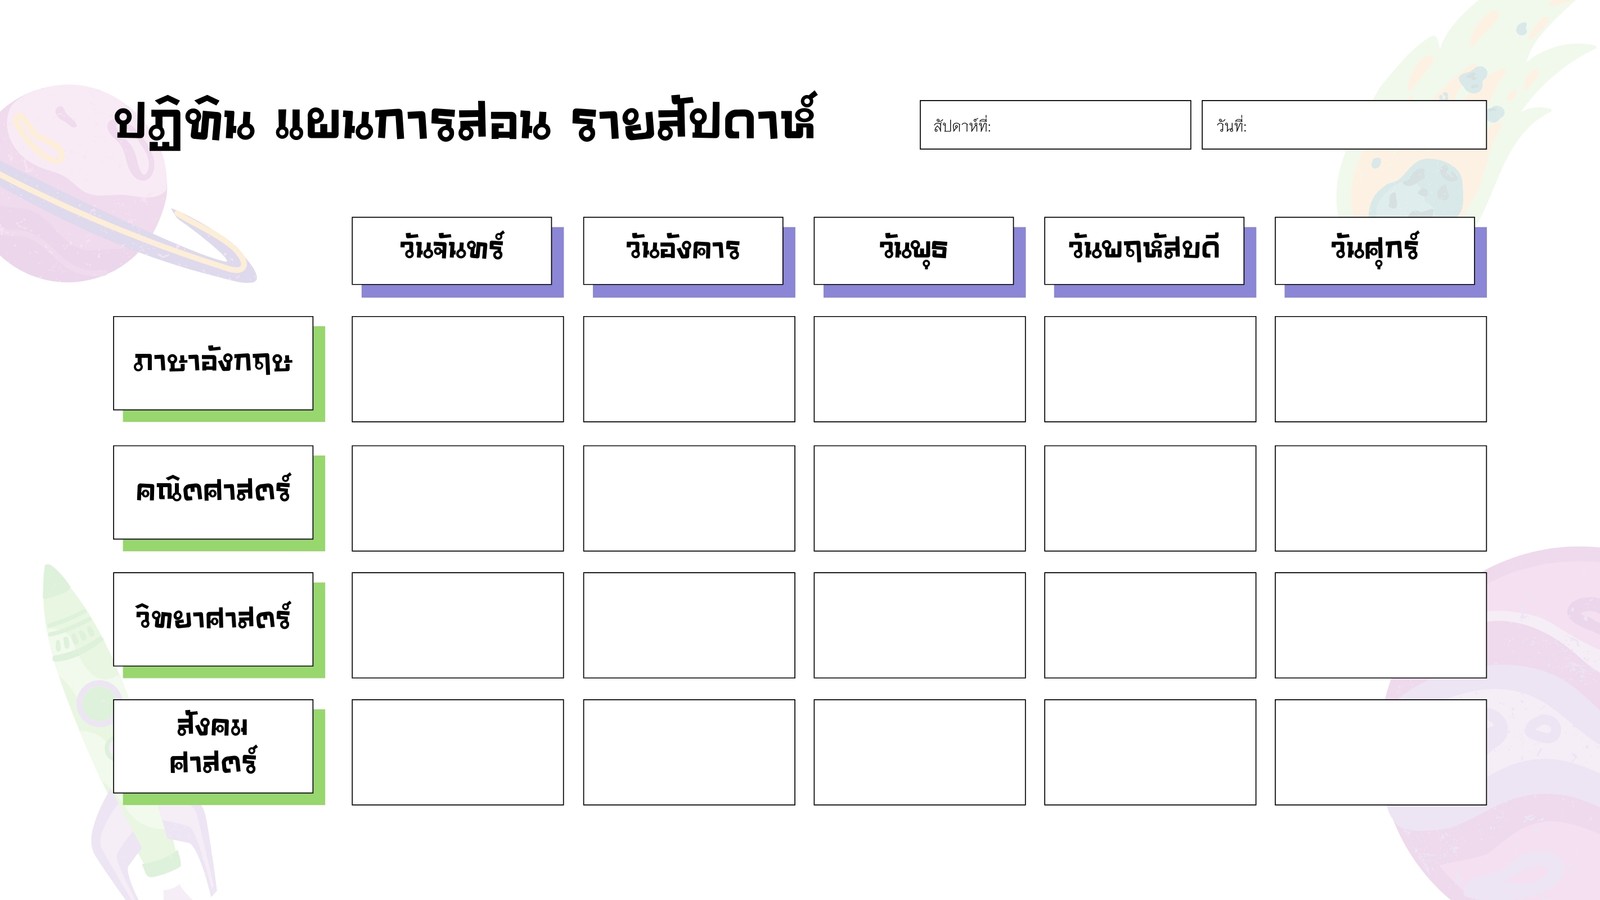Click คณิตศาสตร์ cell under วันพุธ
Screen dimensions: 1600x900
(920, 498)
